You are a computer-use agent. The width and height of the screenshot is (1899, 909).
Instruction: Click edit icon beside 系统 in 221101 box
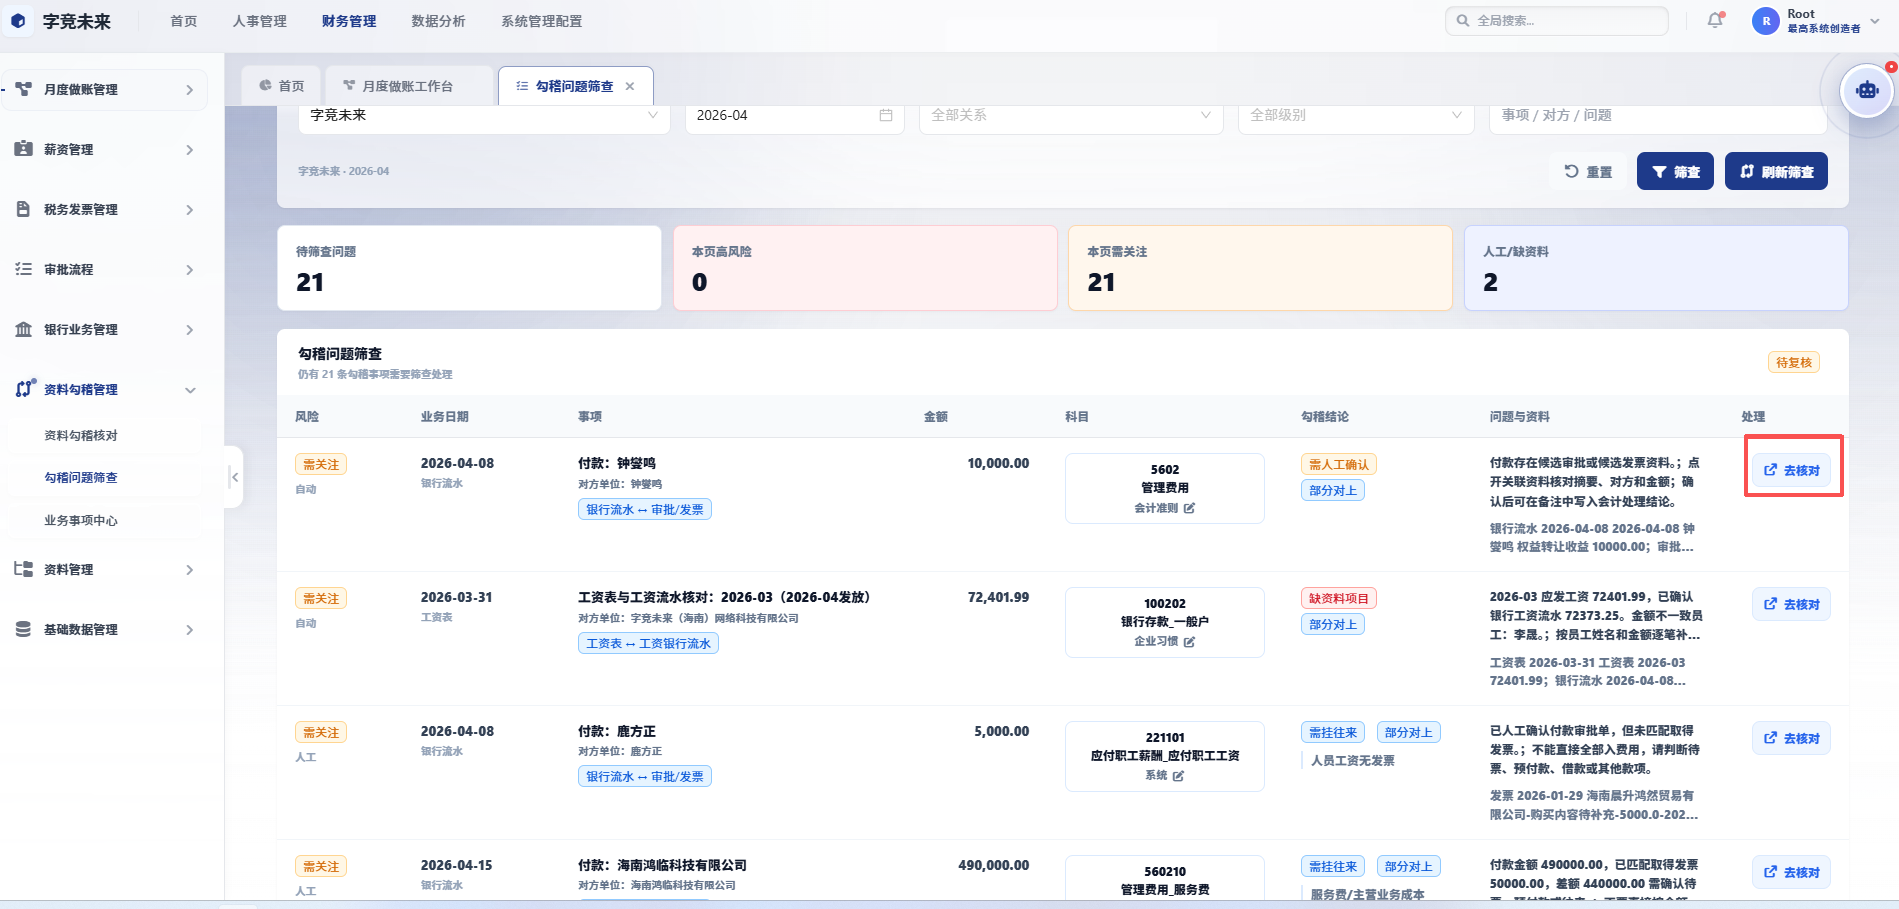[1178, 776]
